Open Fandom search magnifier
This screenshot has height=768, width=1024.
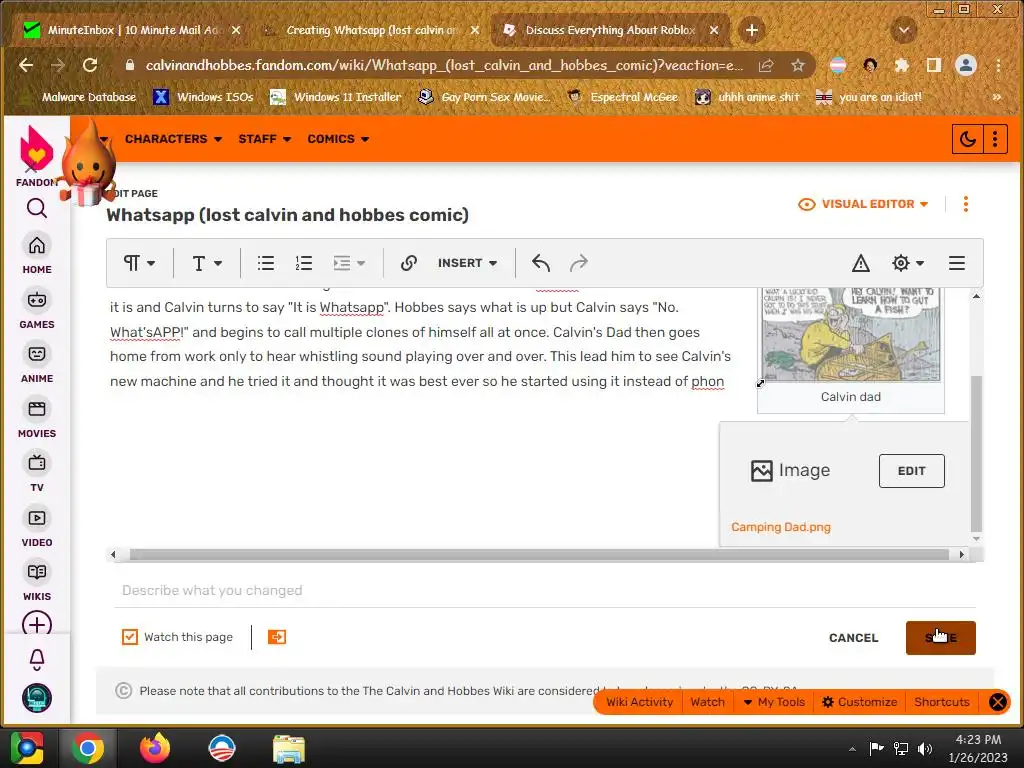coord(37,208)
